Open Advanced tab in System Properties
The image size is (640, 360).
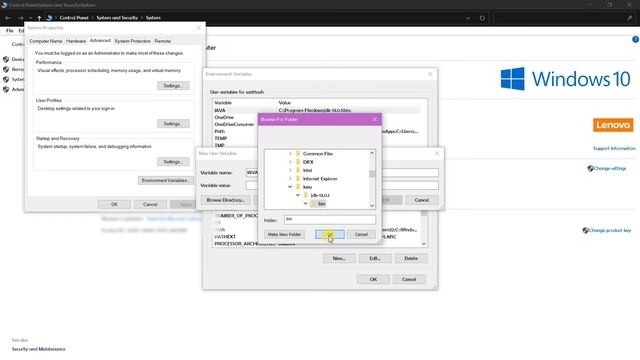[x=100, y=40]
